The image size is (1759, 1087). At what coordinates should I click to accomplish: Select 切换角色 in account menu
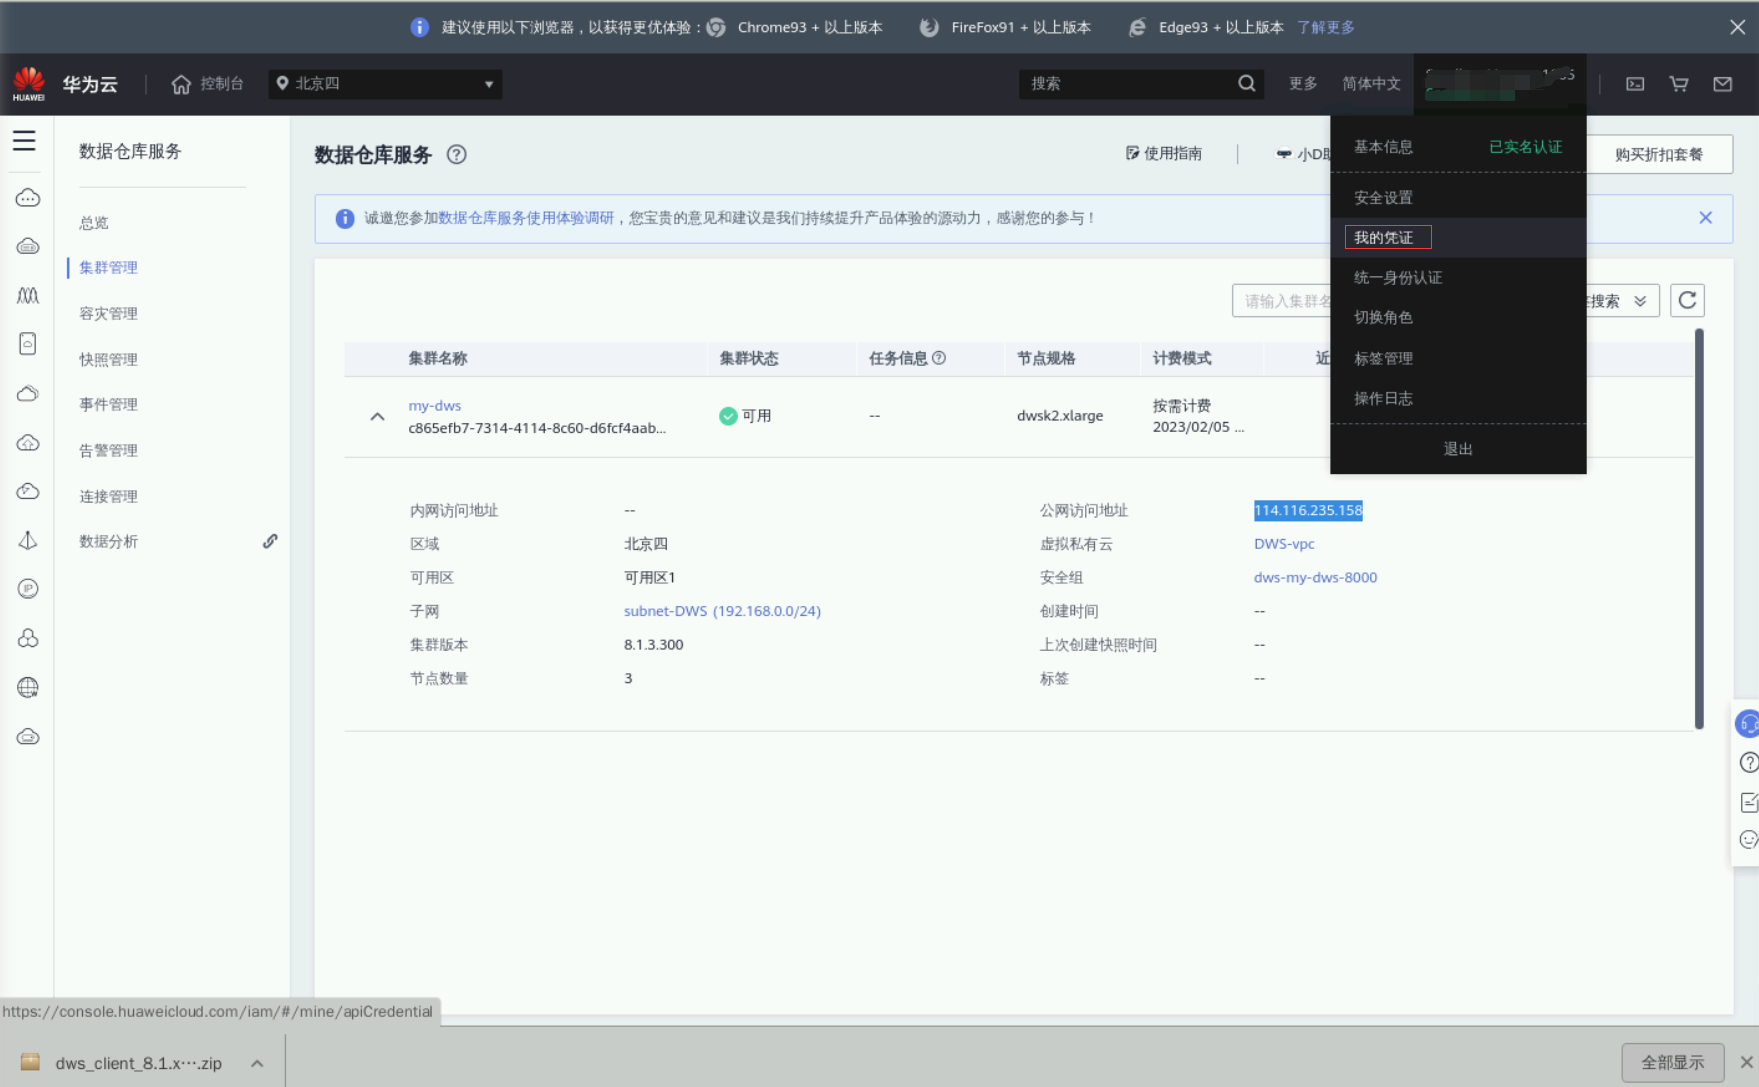[1383, 318]
